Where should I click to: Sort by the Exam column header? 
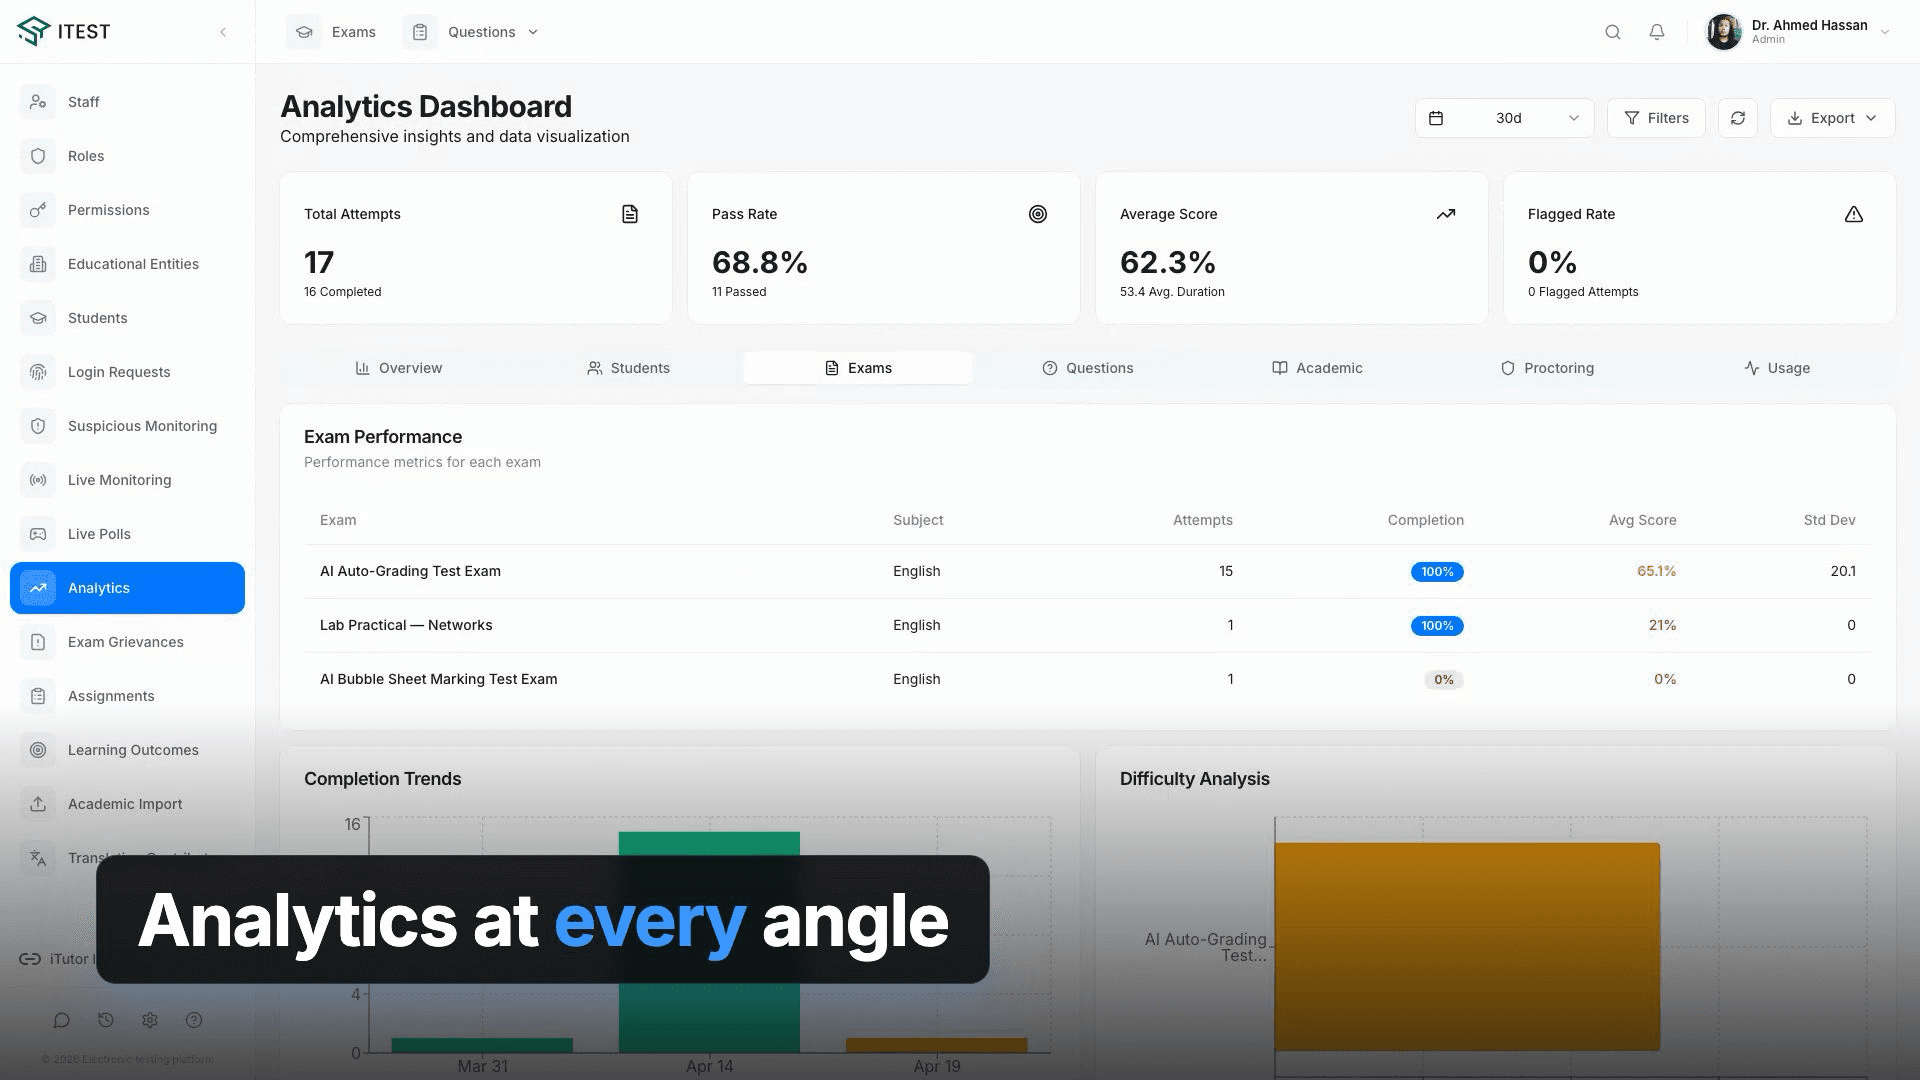338,520
